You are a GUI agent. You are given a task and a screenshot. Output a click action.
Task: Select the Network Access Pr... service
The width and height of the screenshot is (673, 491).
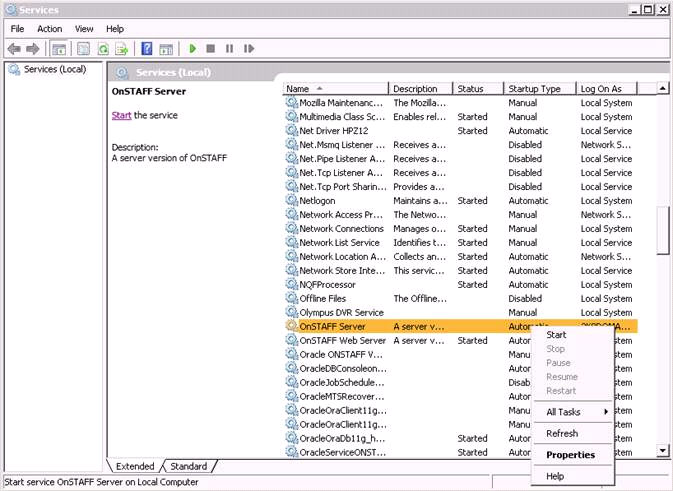(461, 215)
